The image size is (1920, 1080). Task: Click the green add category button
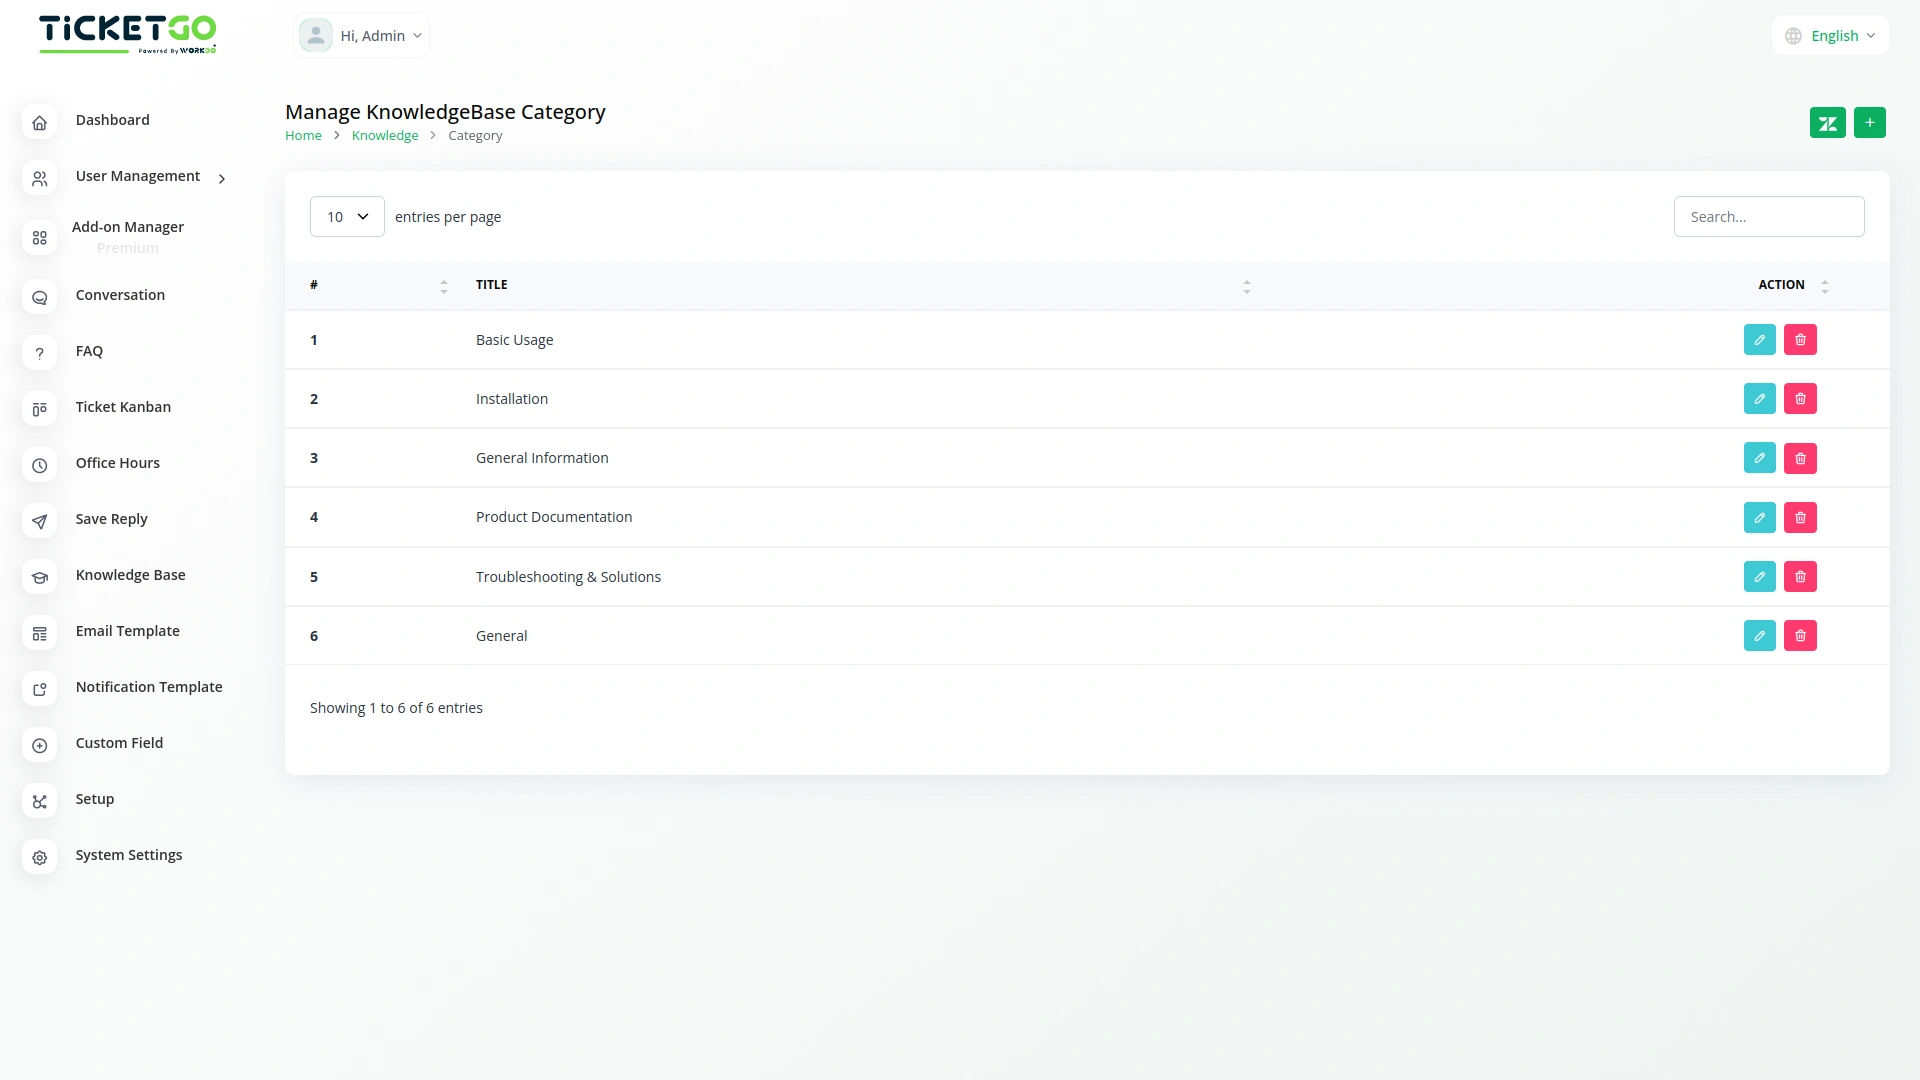(1870, 122)
